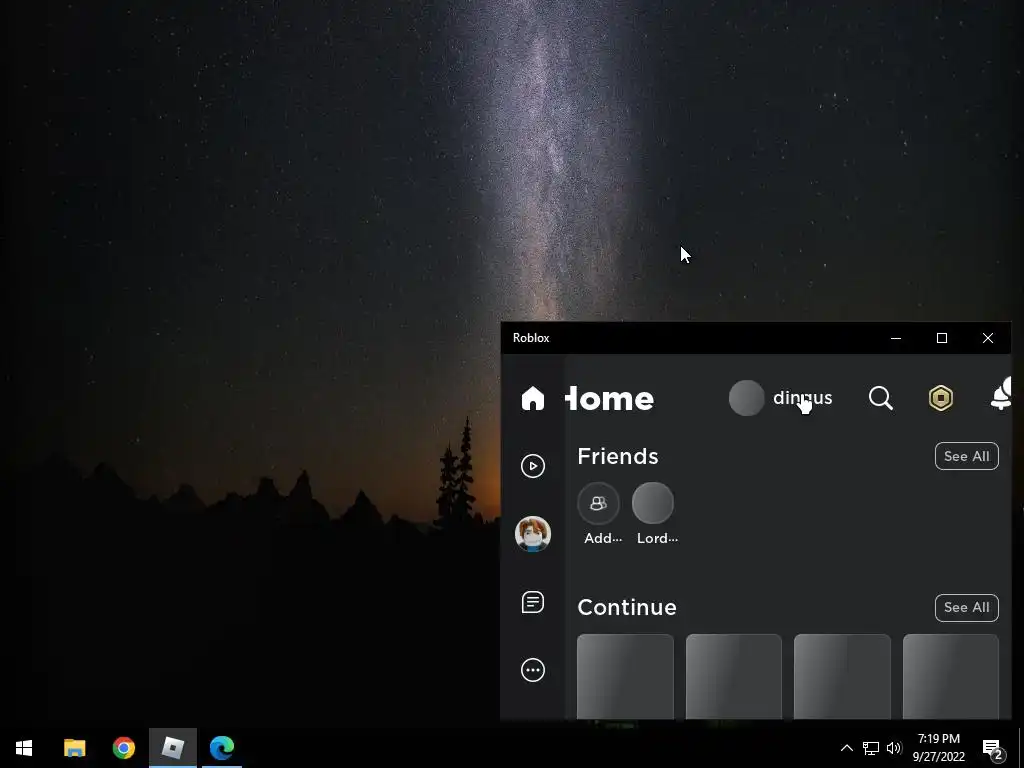Open the dingus profile avatar circle

point(746,398)
